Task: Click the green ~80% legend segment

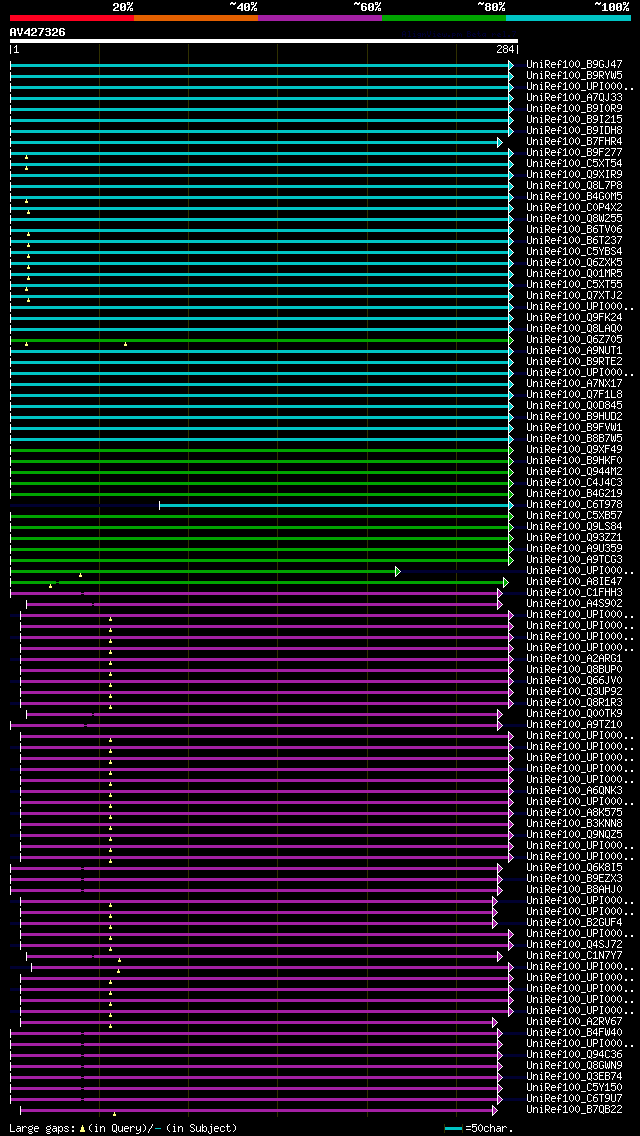Action: [x=444, y=17]
